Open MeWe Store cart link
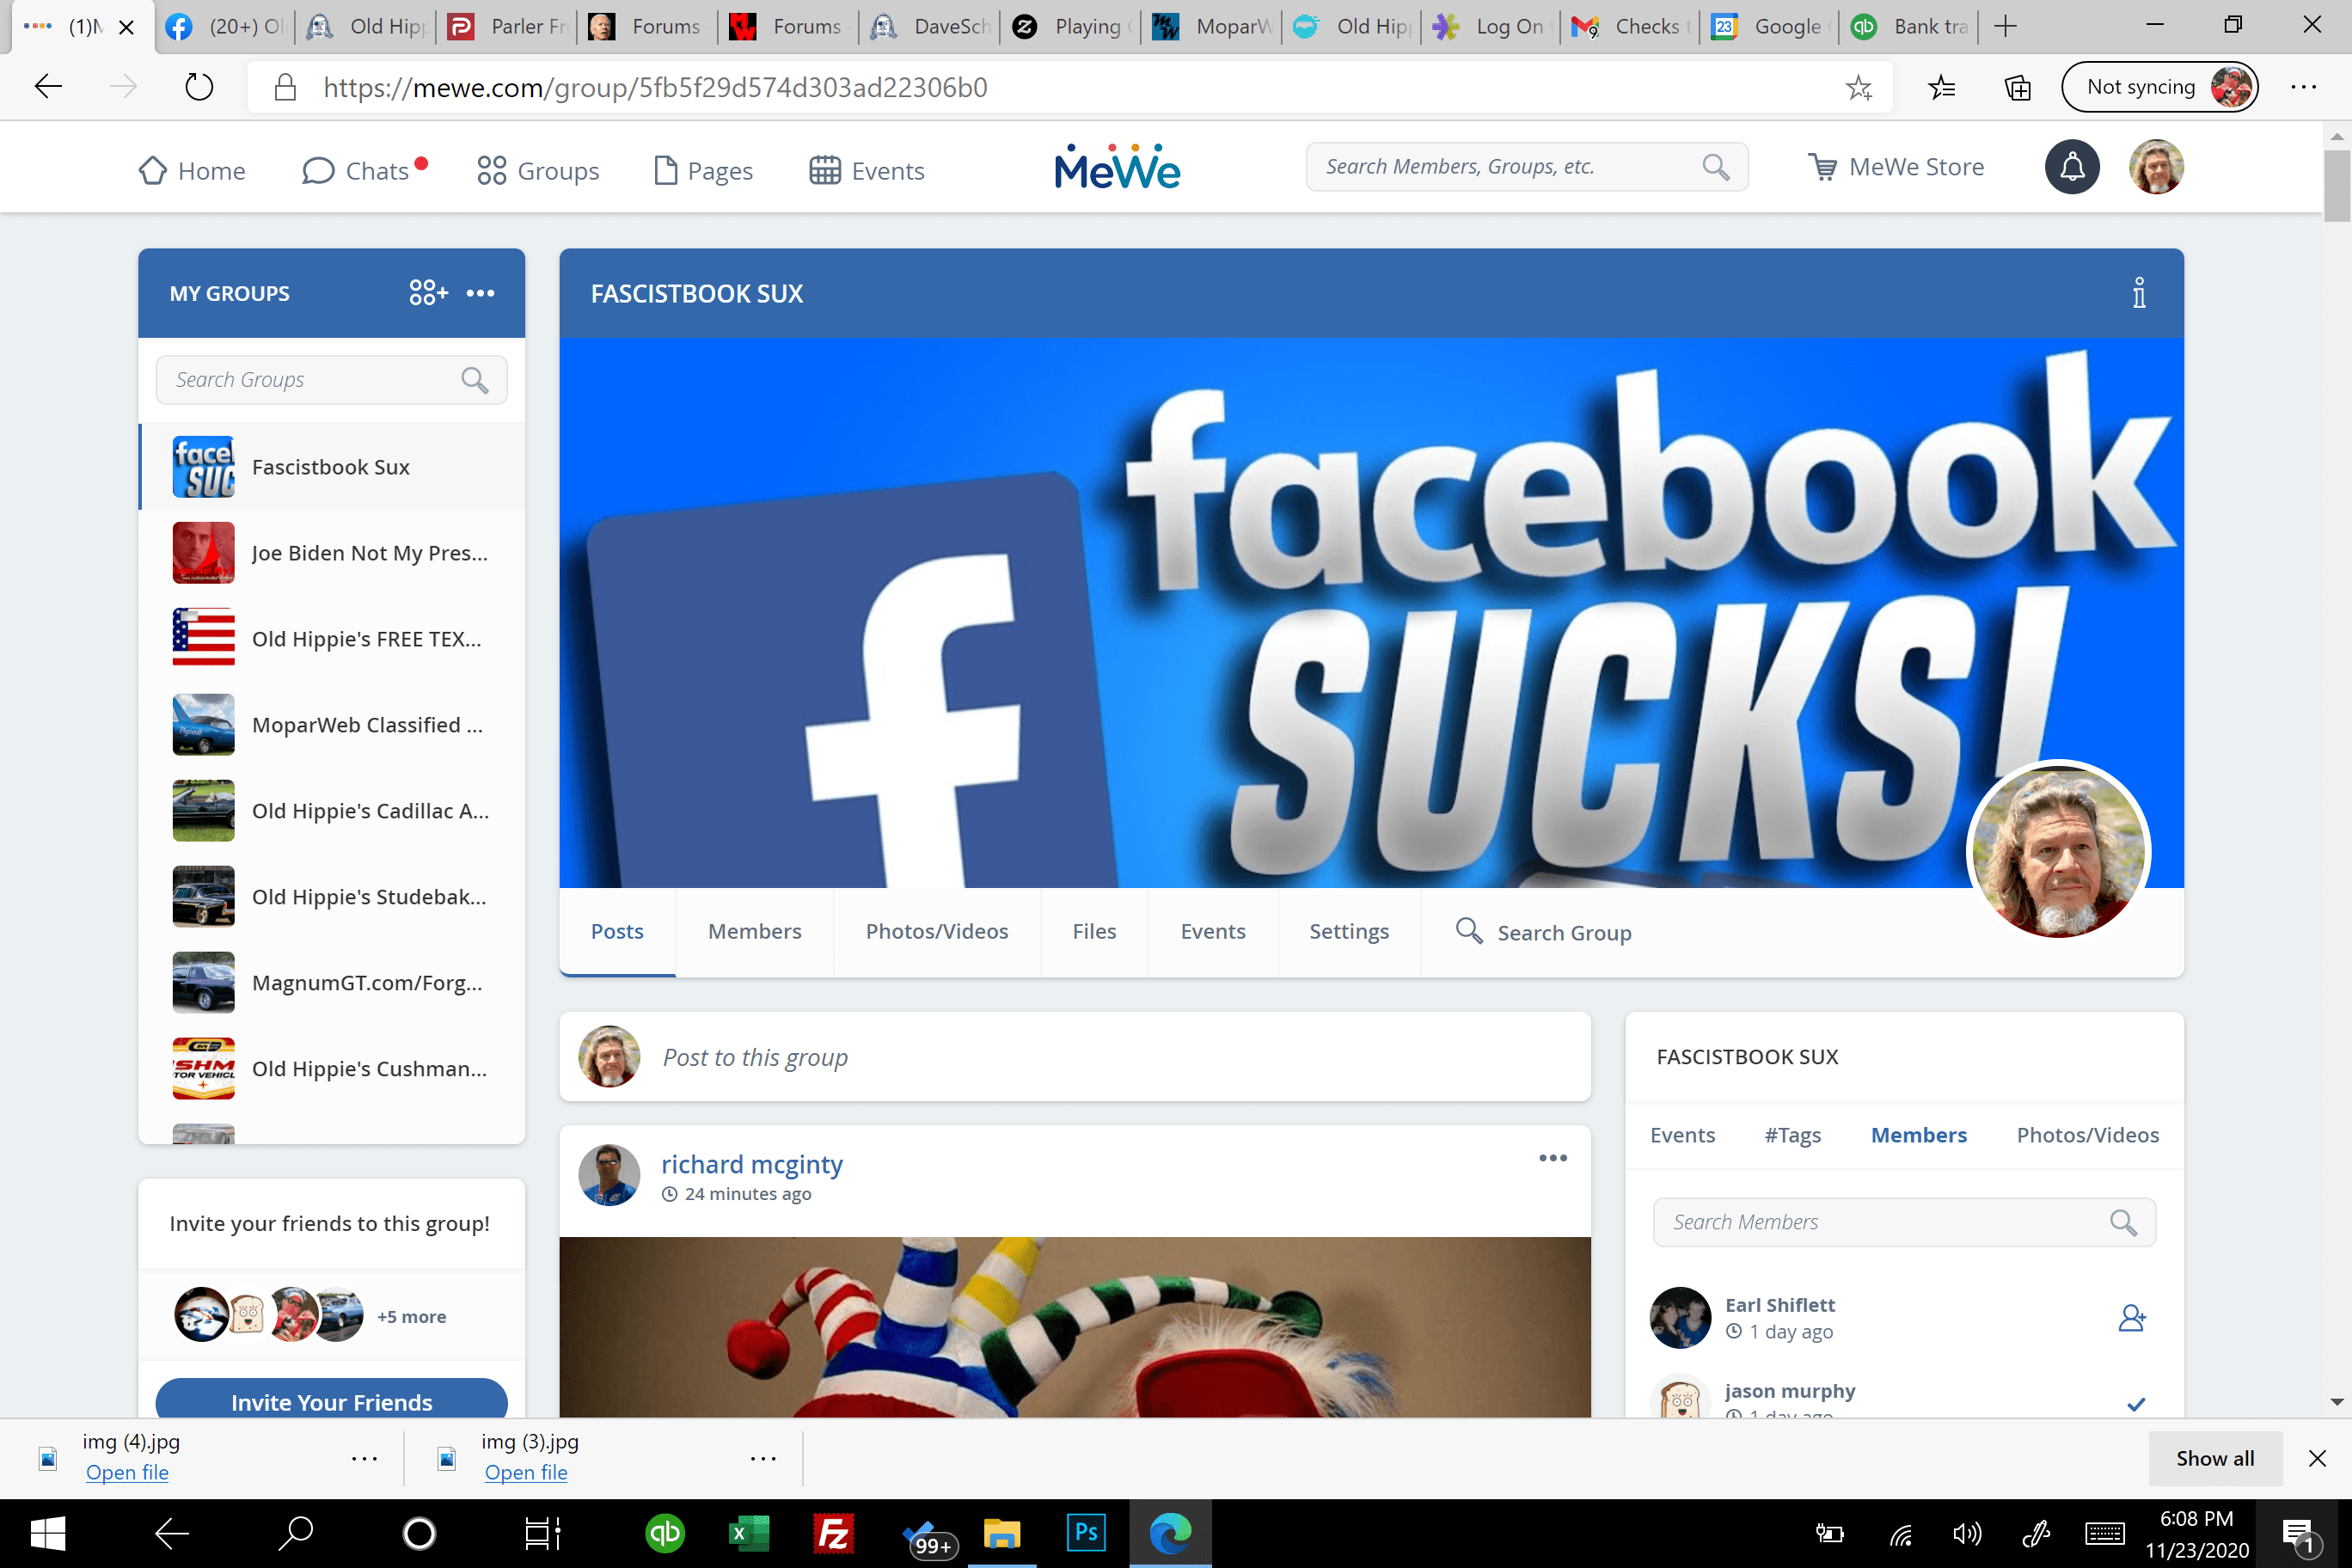The width and height of the screenshot is (2352, 1568). coord(1896,167)
